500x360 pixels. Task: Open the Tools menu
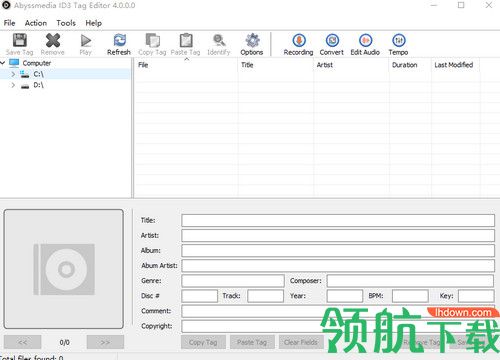coord(66,23)
